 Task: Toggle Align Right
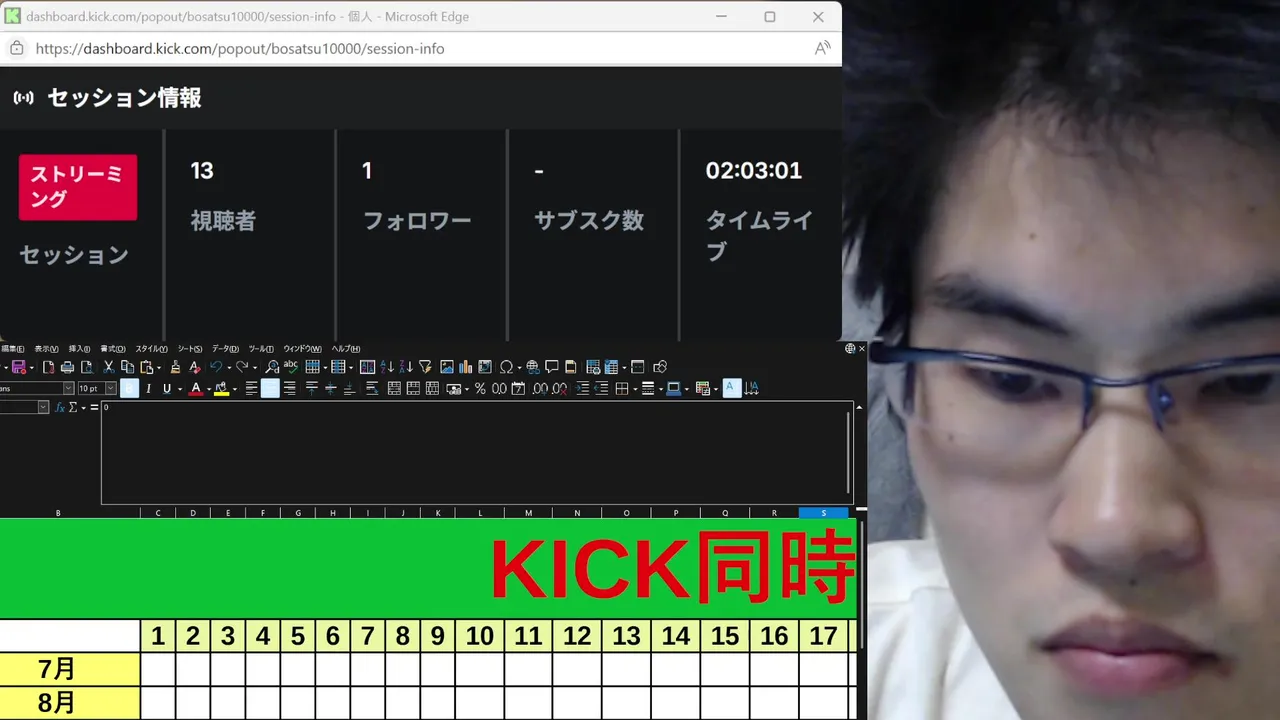pos(289,389)
